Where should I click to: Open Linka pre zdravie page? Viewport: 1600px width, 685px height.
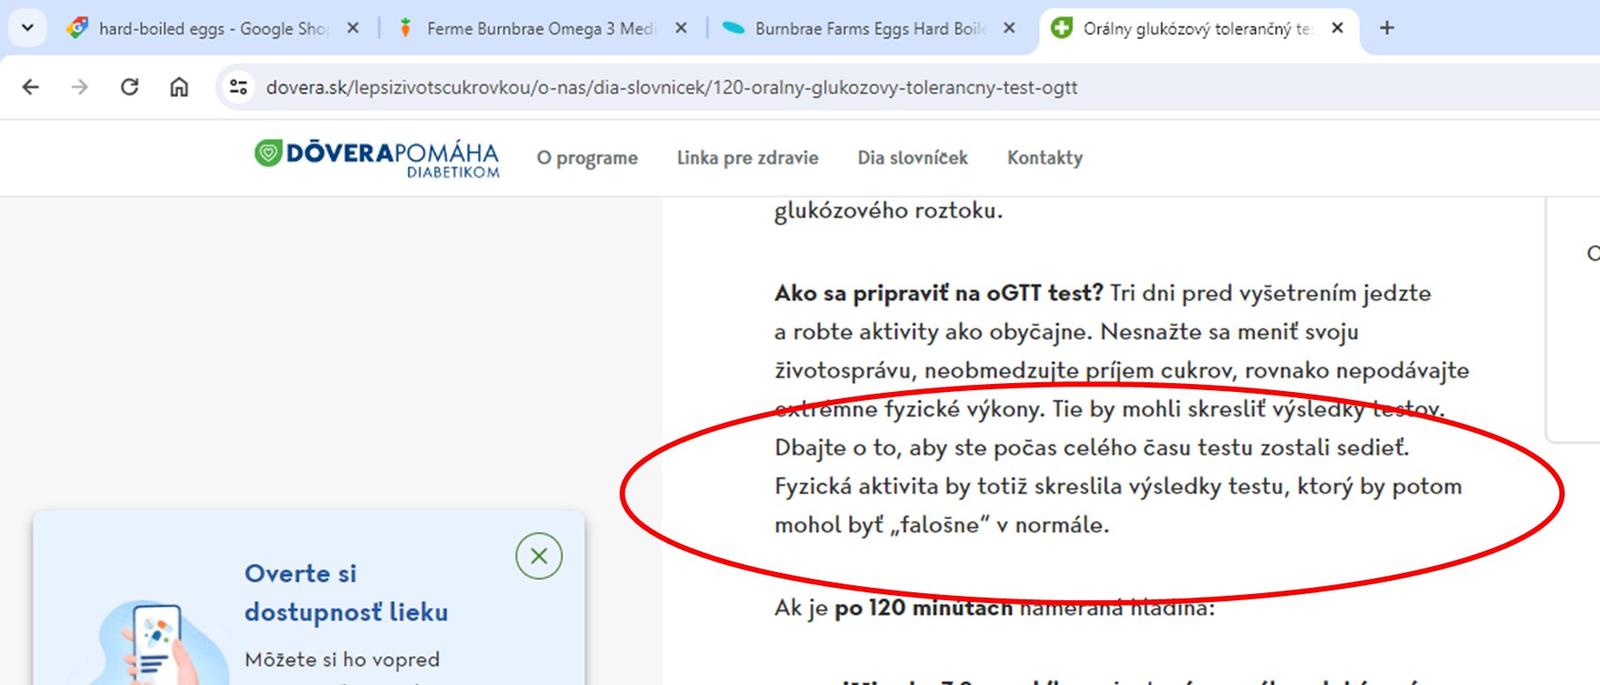coord(747,158)
